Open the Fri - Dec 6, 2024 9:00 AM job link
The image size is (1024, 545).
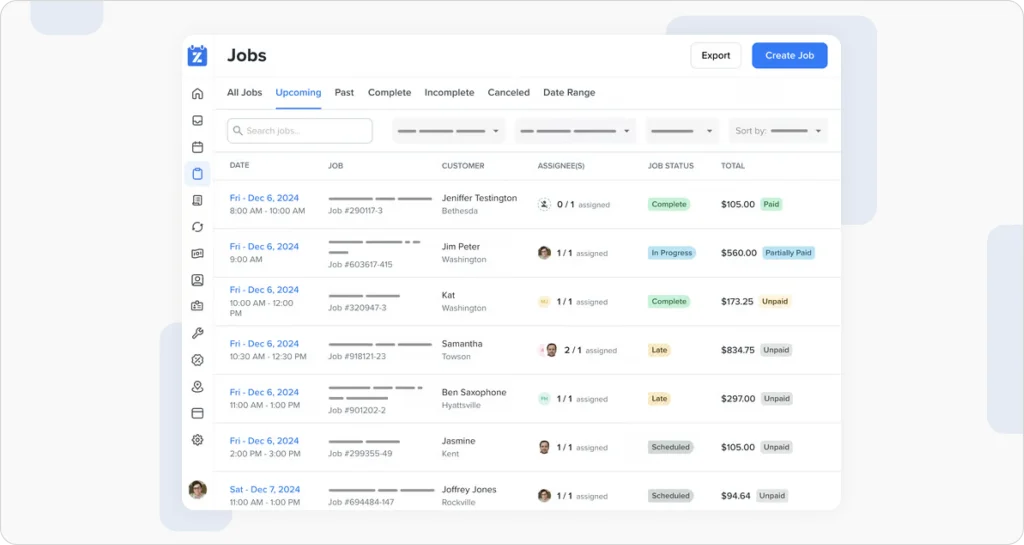264,246
